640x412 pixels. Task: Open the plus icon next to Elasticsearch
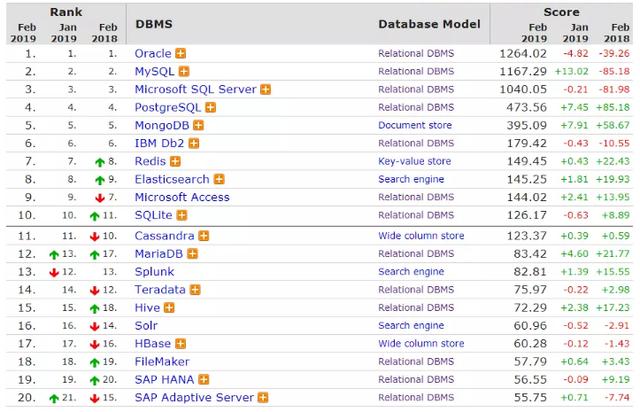tap(219, 179)
